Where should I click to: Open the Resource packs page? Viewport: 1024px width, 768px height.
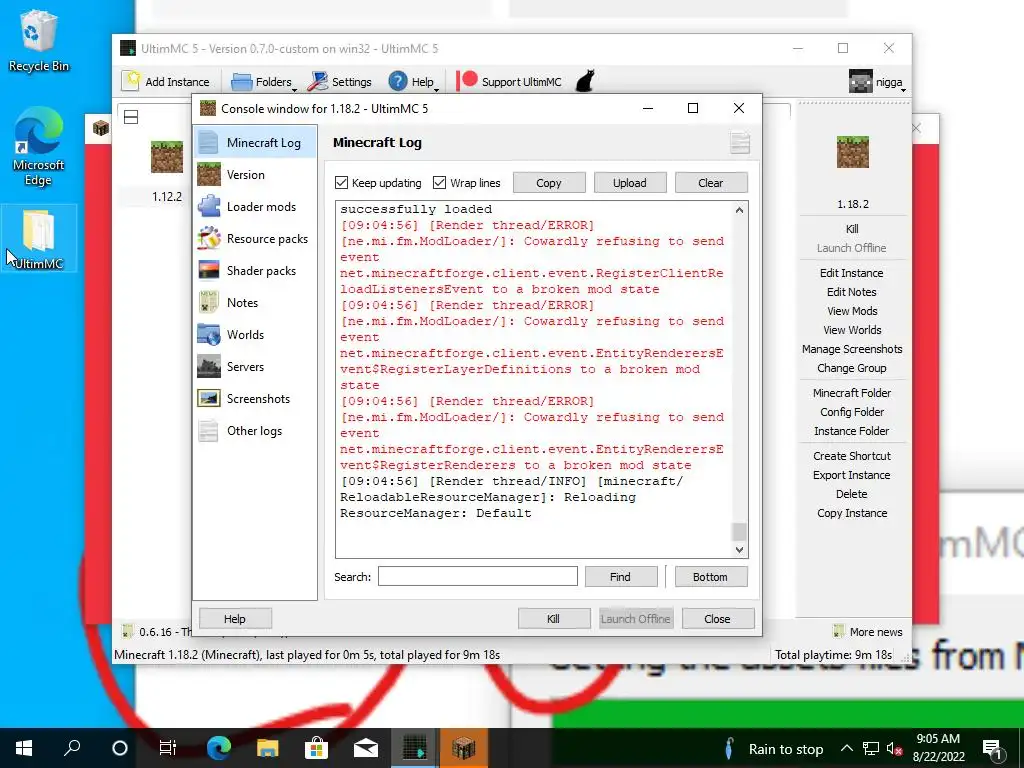point(255,238)
